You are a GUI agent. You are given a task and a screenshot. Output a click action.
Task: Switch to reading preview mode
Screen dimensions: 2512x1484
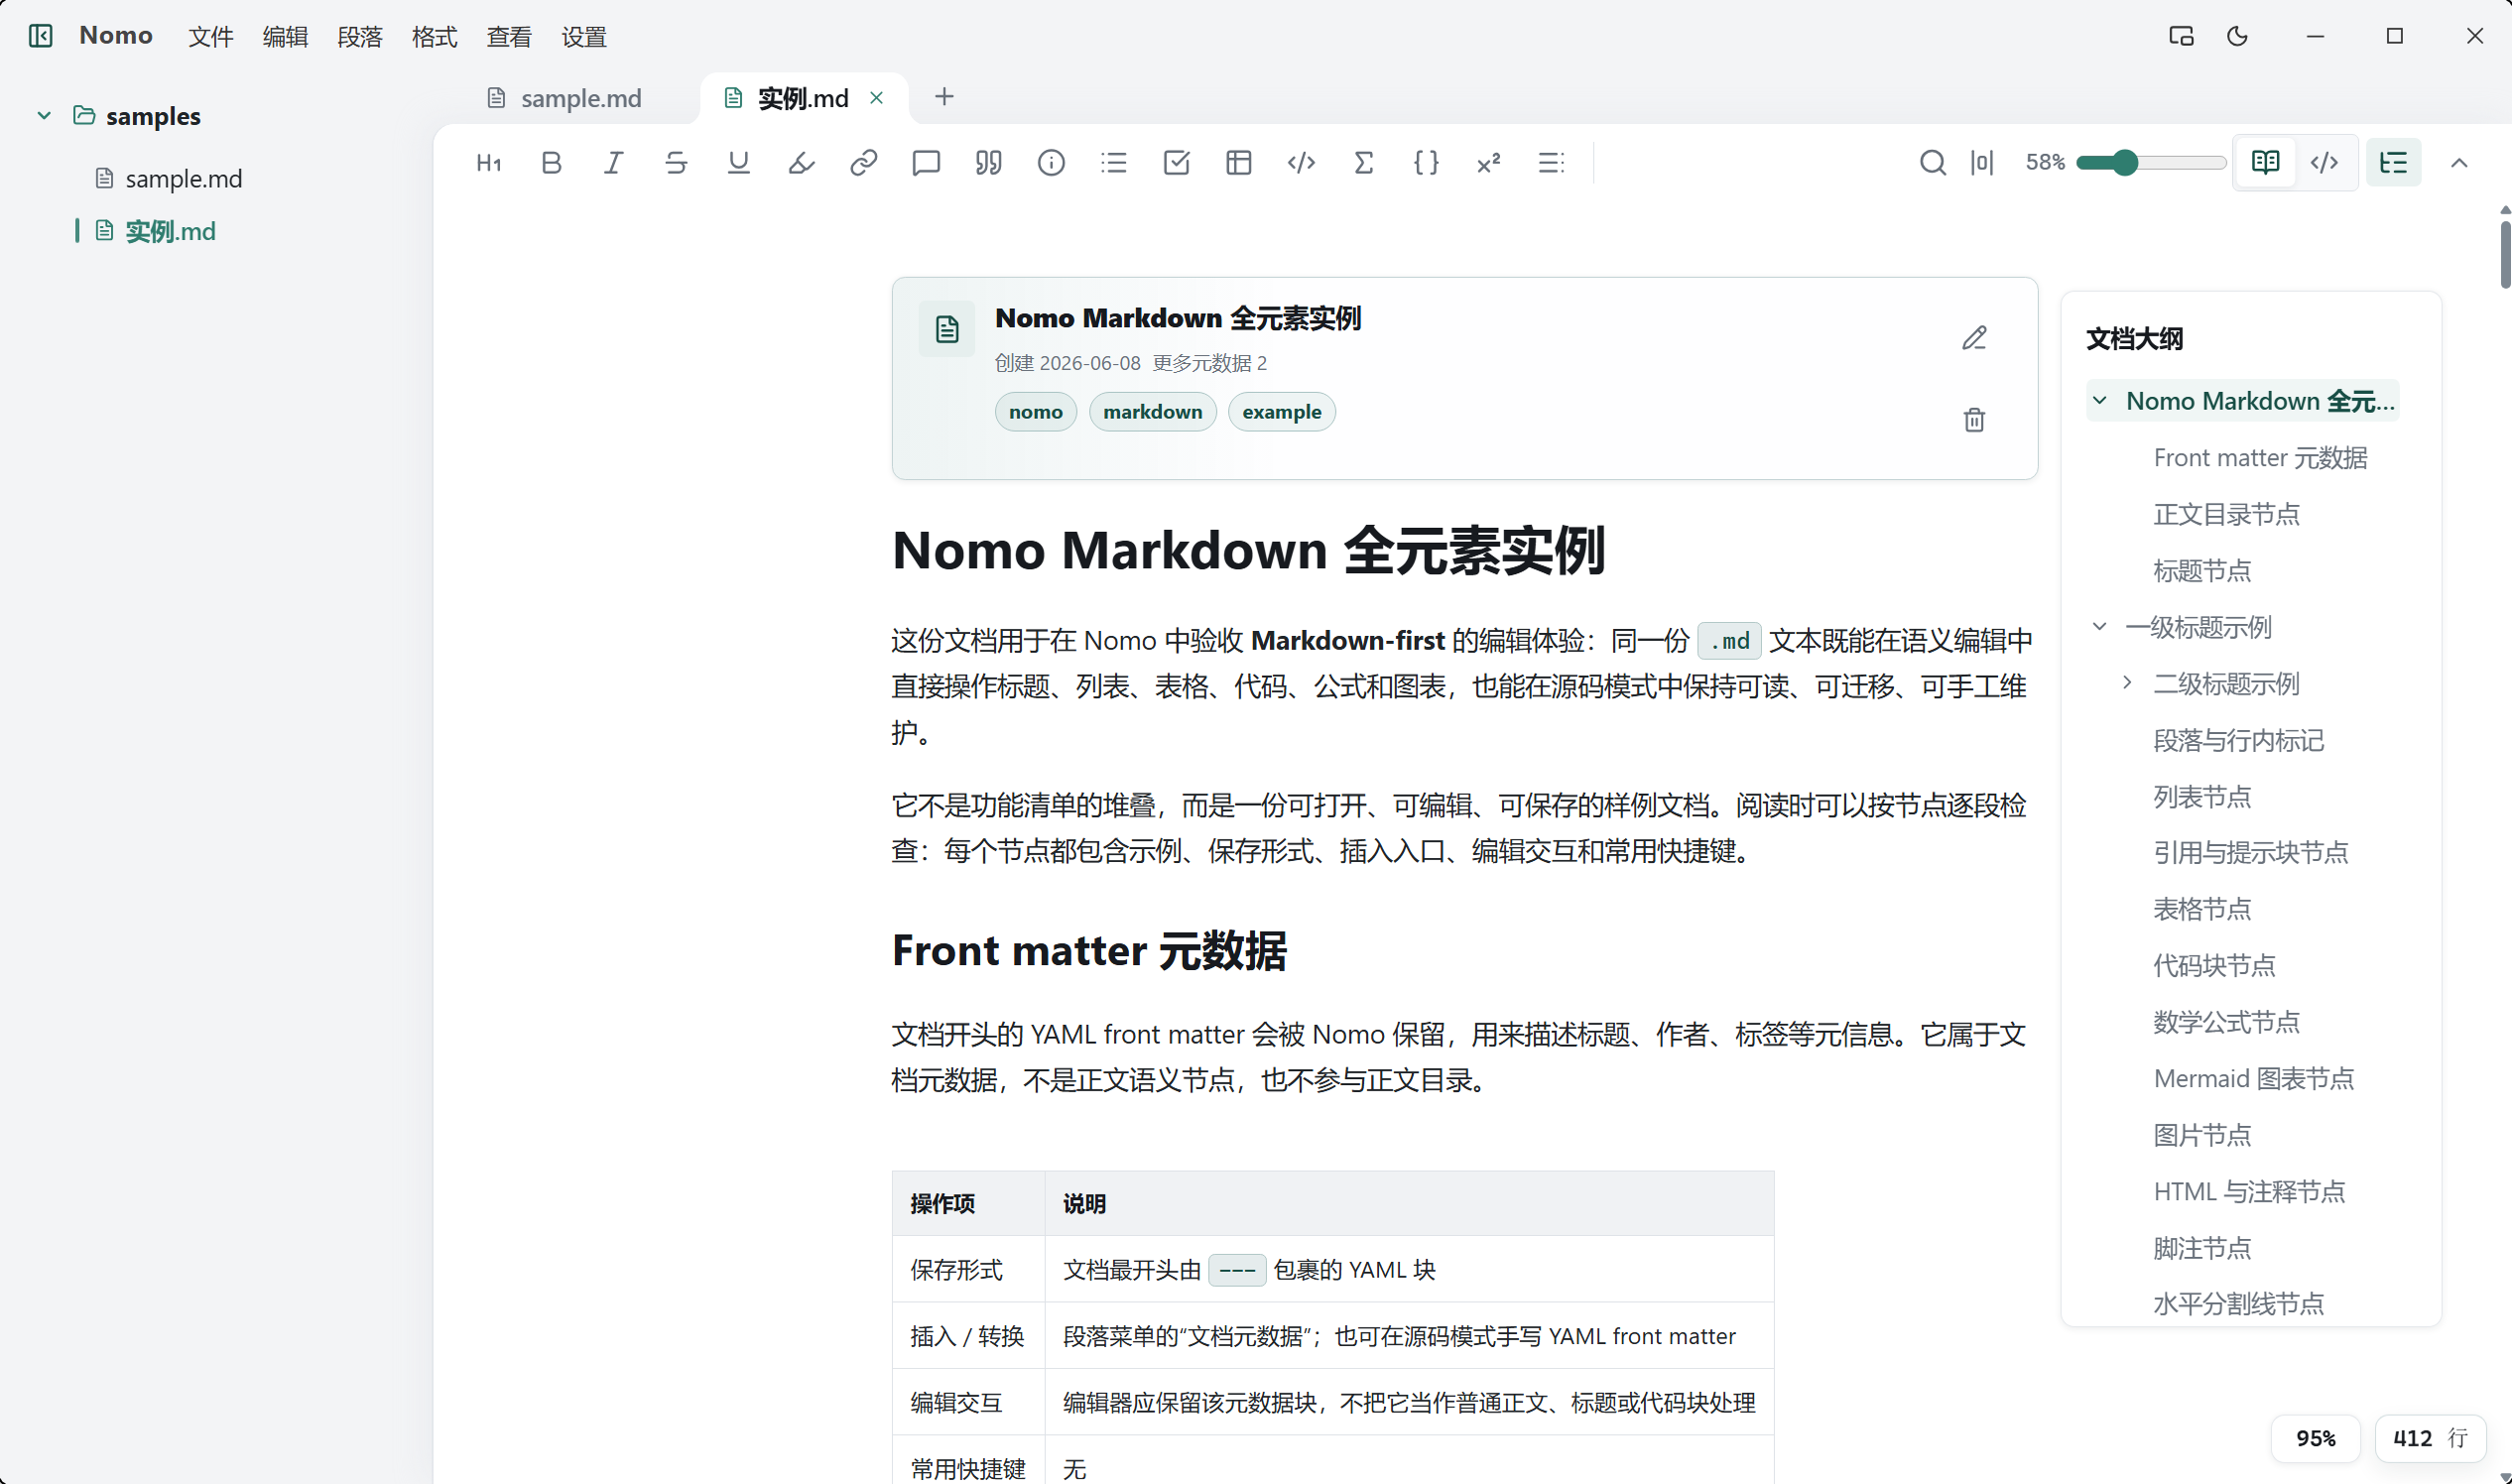(x=2265, y=163)
